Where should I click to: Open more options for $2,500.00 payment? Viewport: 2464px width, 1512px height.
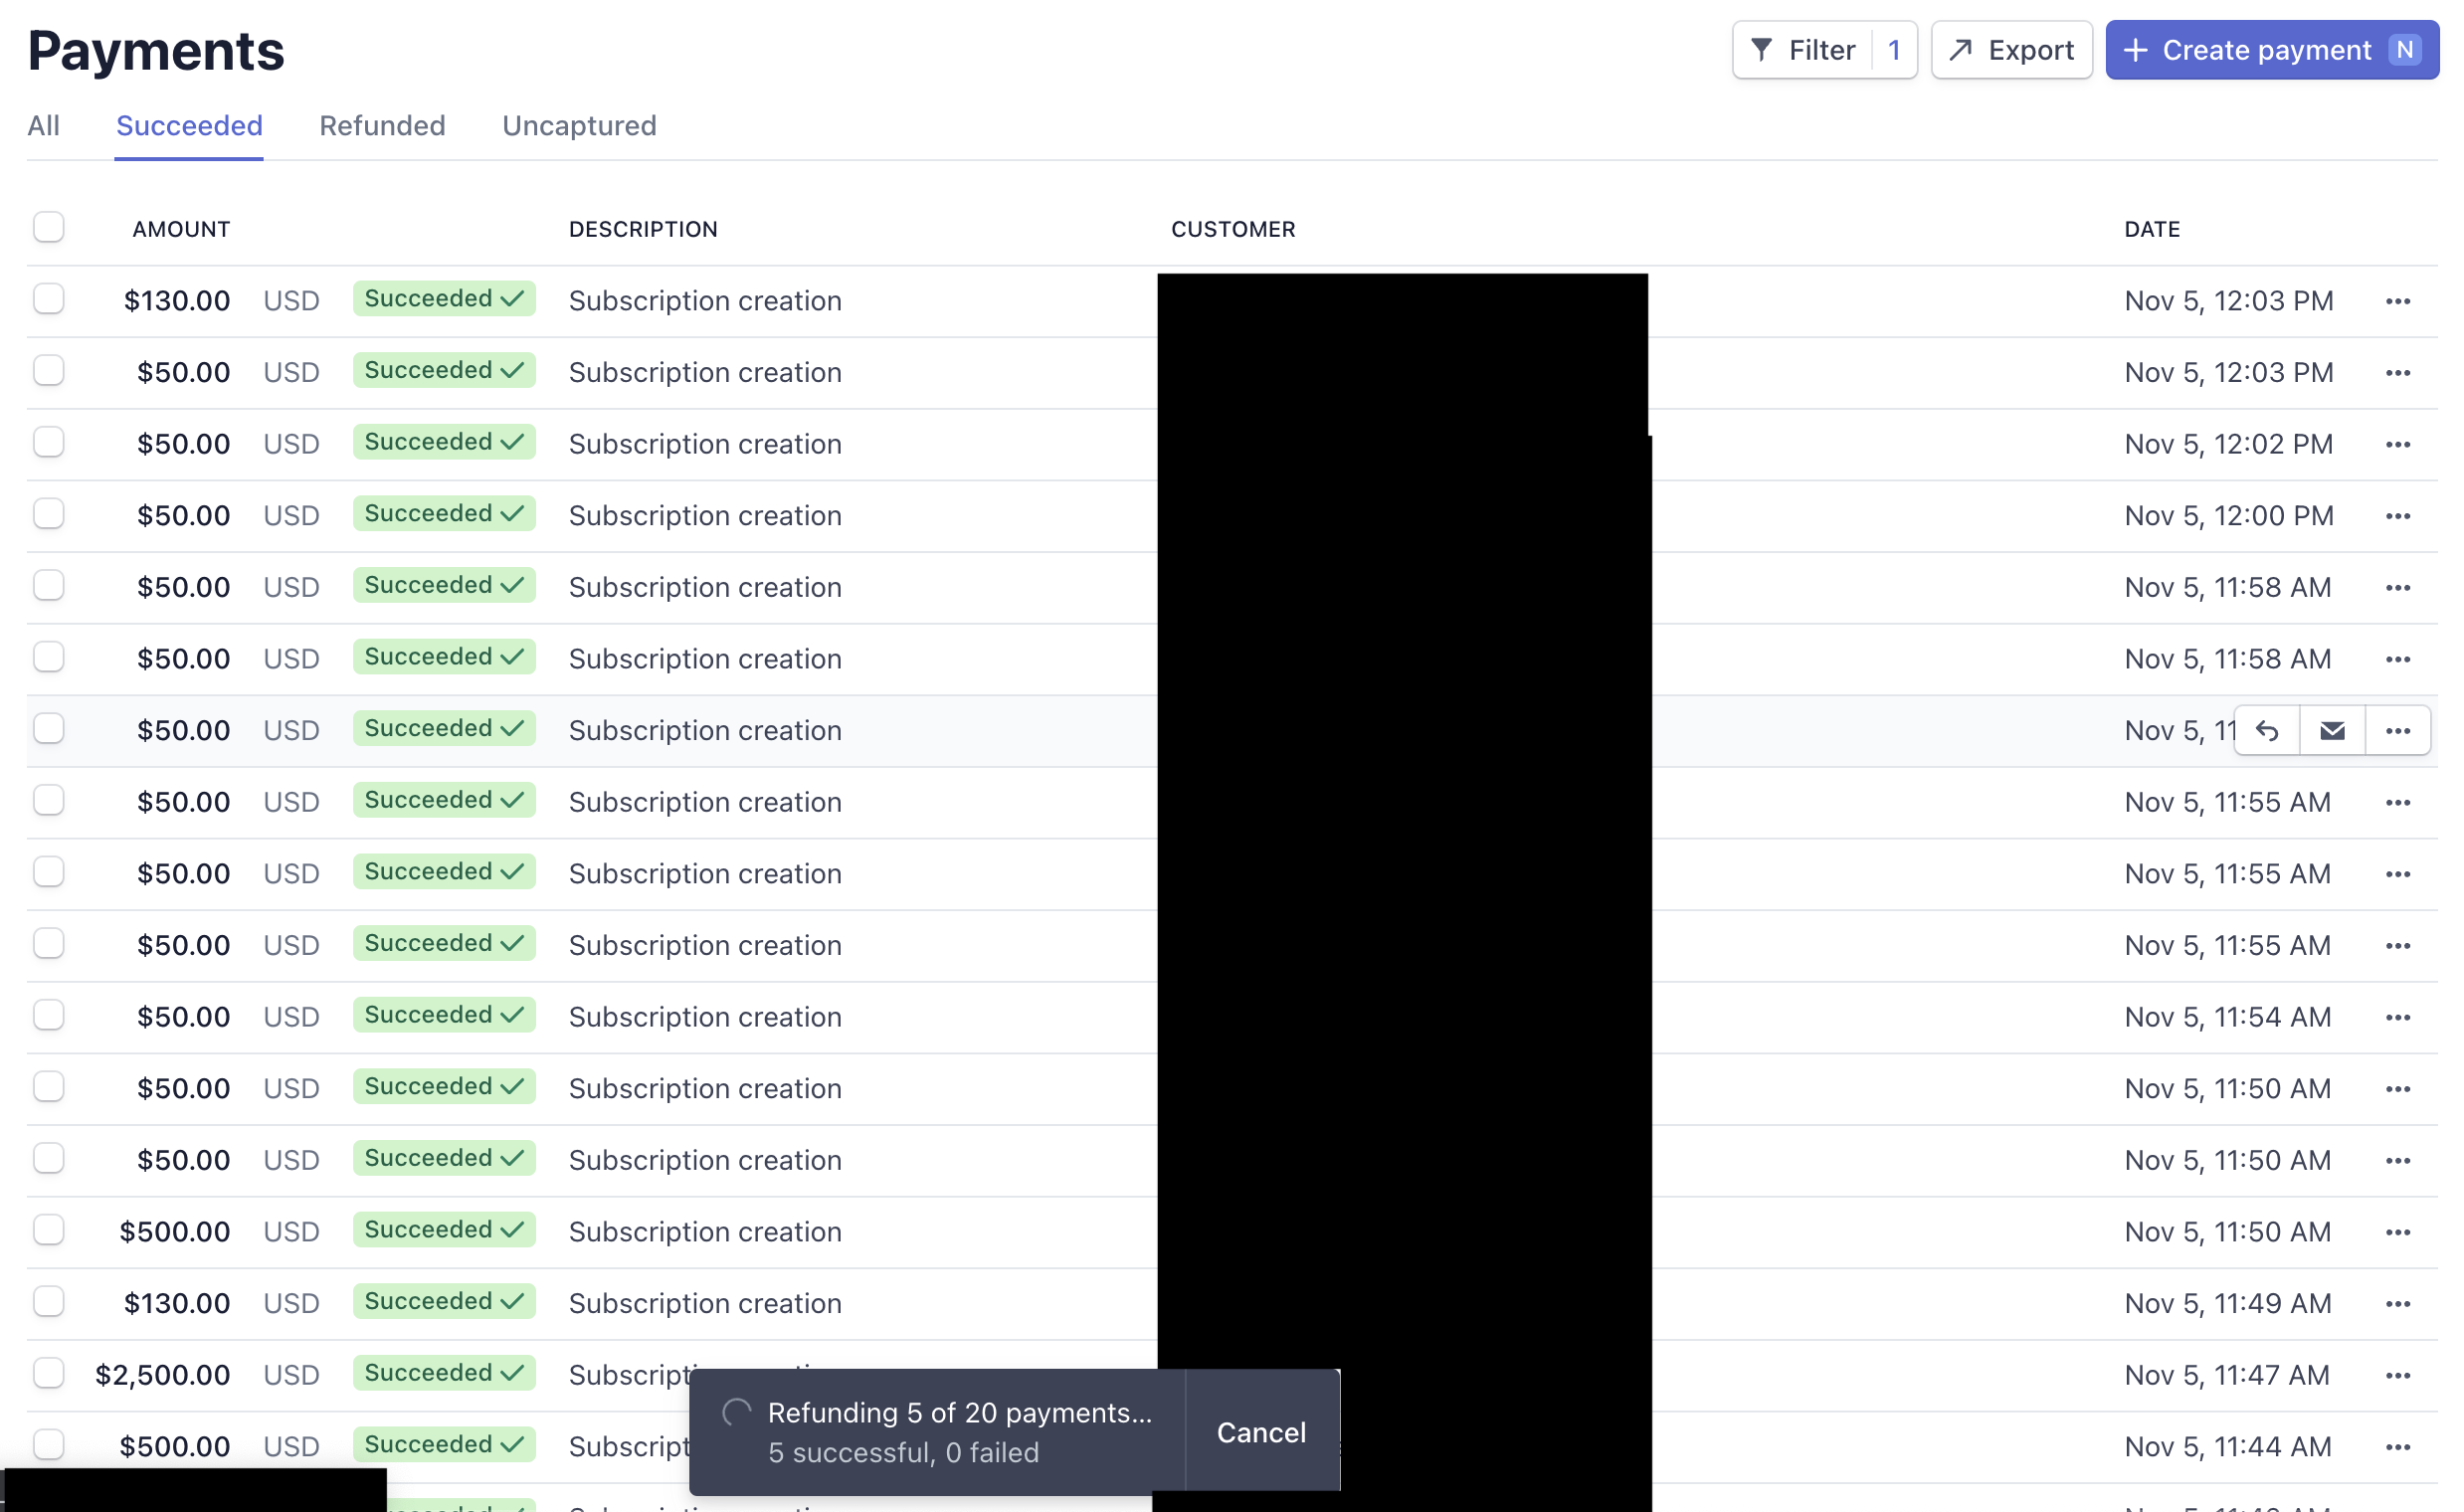(x=2397, y=1375)
